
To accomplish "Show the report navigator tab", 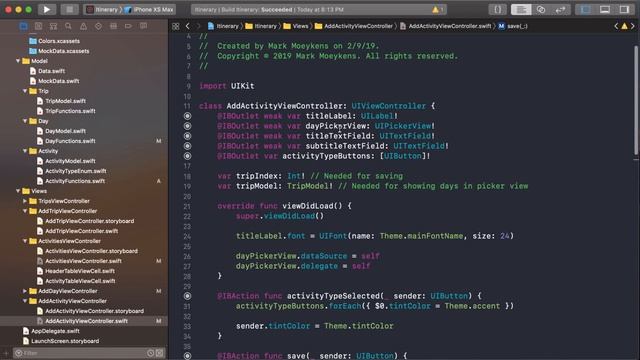I will pos(143,26).
